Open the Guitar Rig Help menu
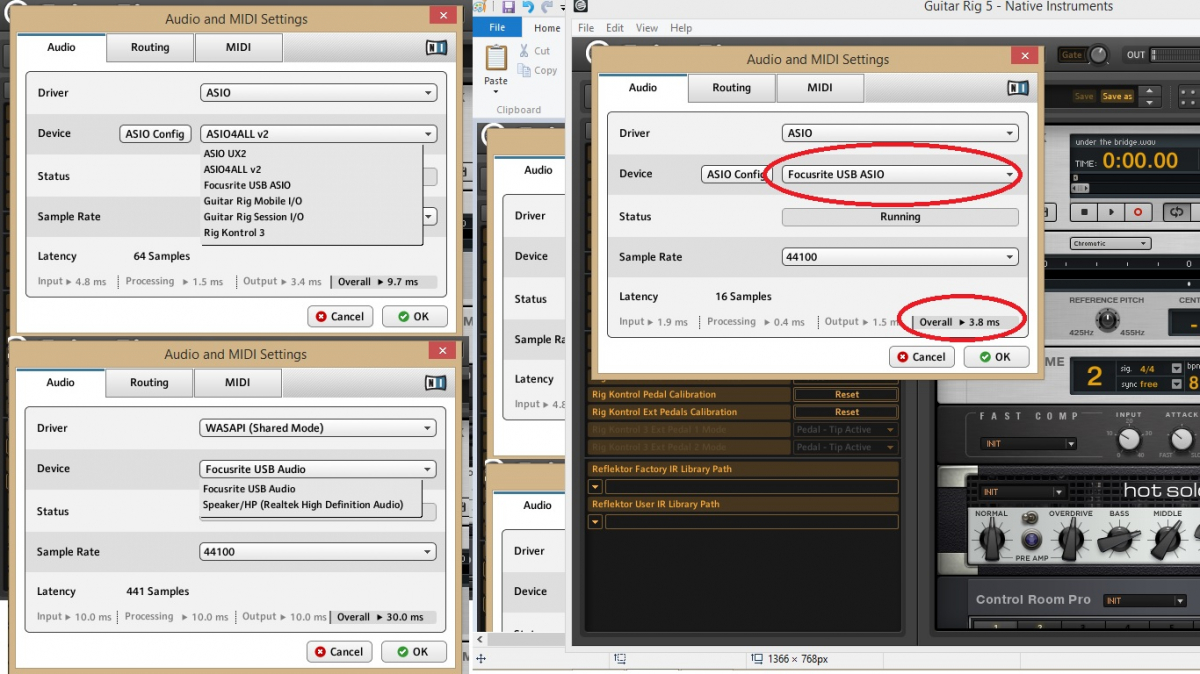 pos(681,28)
